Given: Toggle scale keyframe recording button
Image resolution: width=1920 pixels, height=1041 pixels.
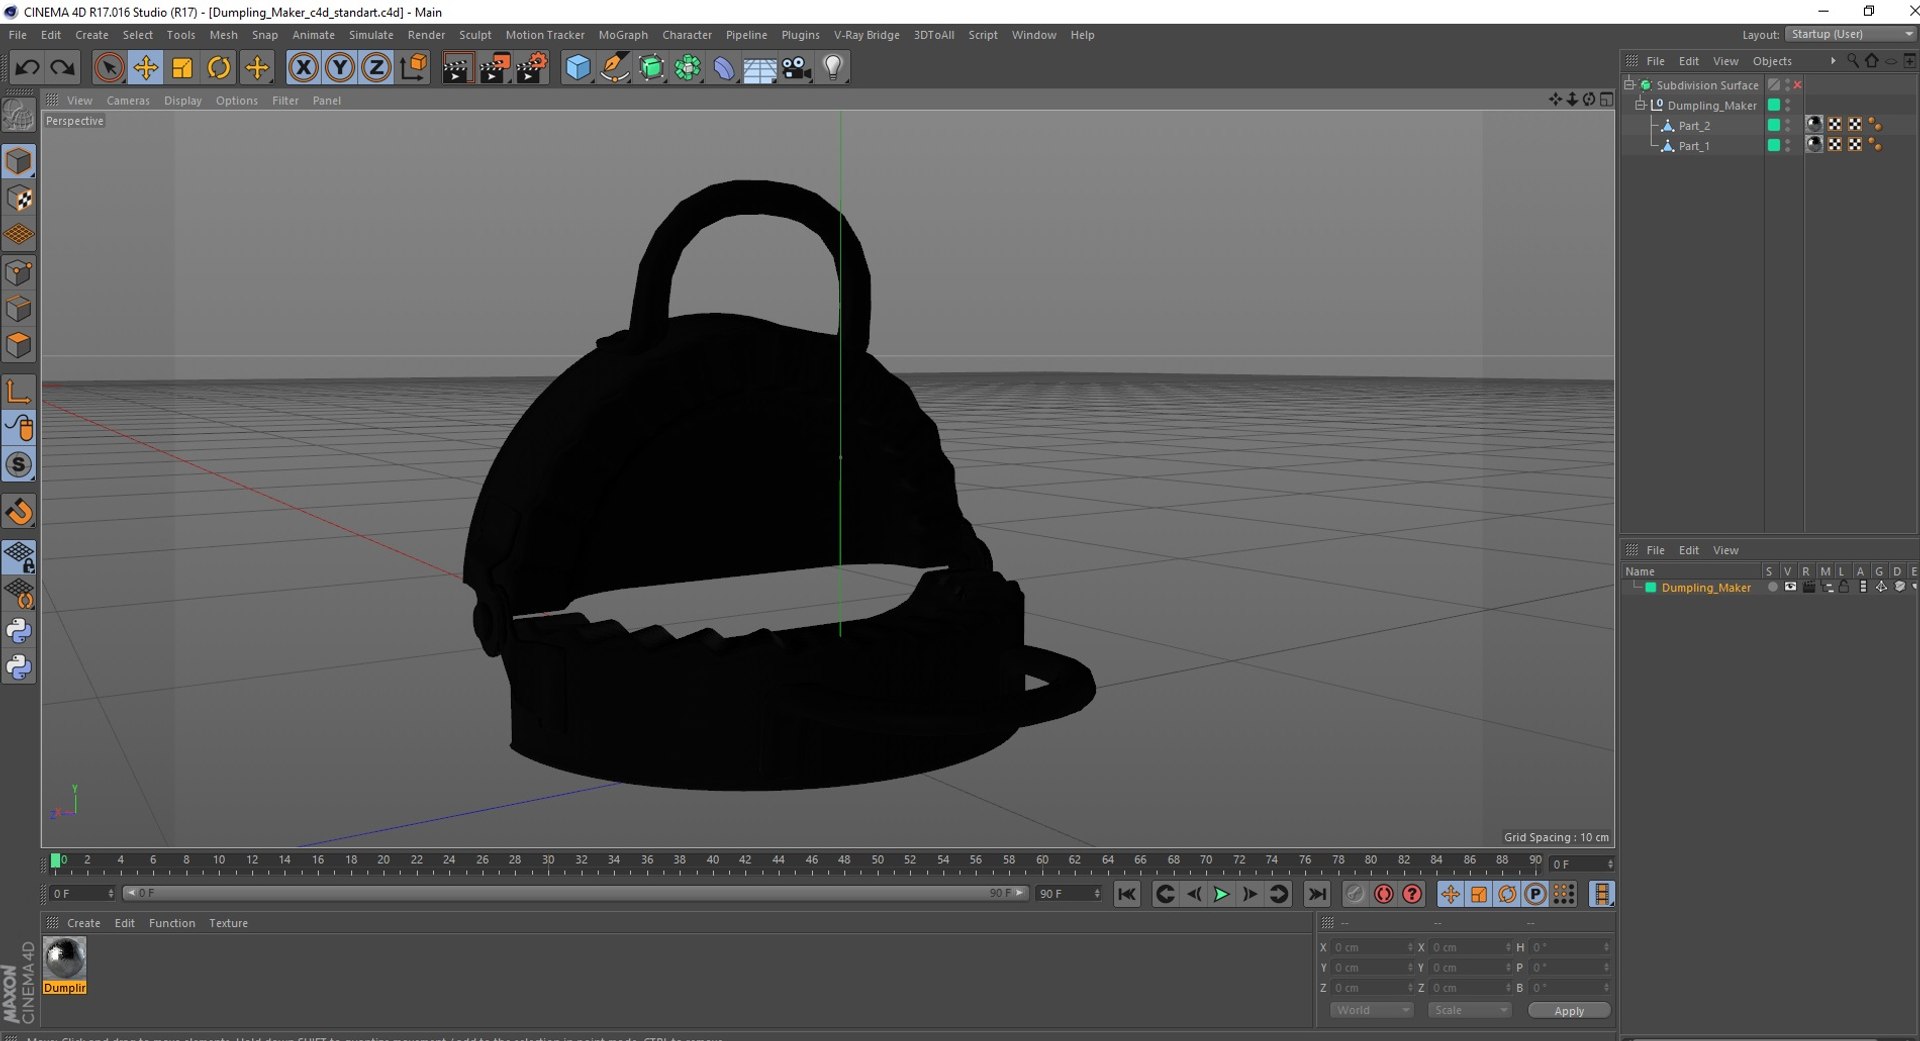Looking at the screenshot, I should (1479, 894).
